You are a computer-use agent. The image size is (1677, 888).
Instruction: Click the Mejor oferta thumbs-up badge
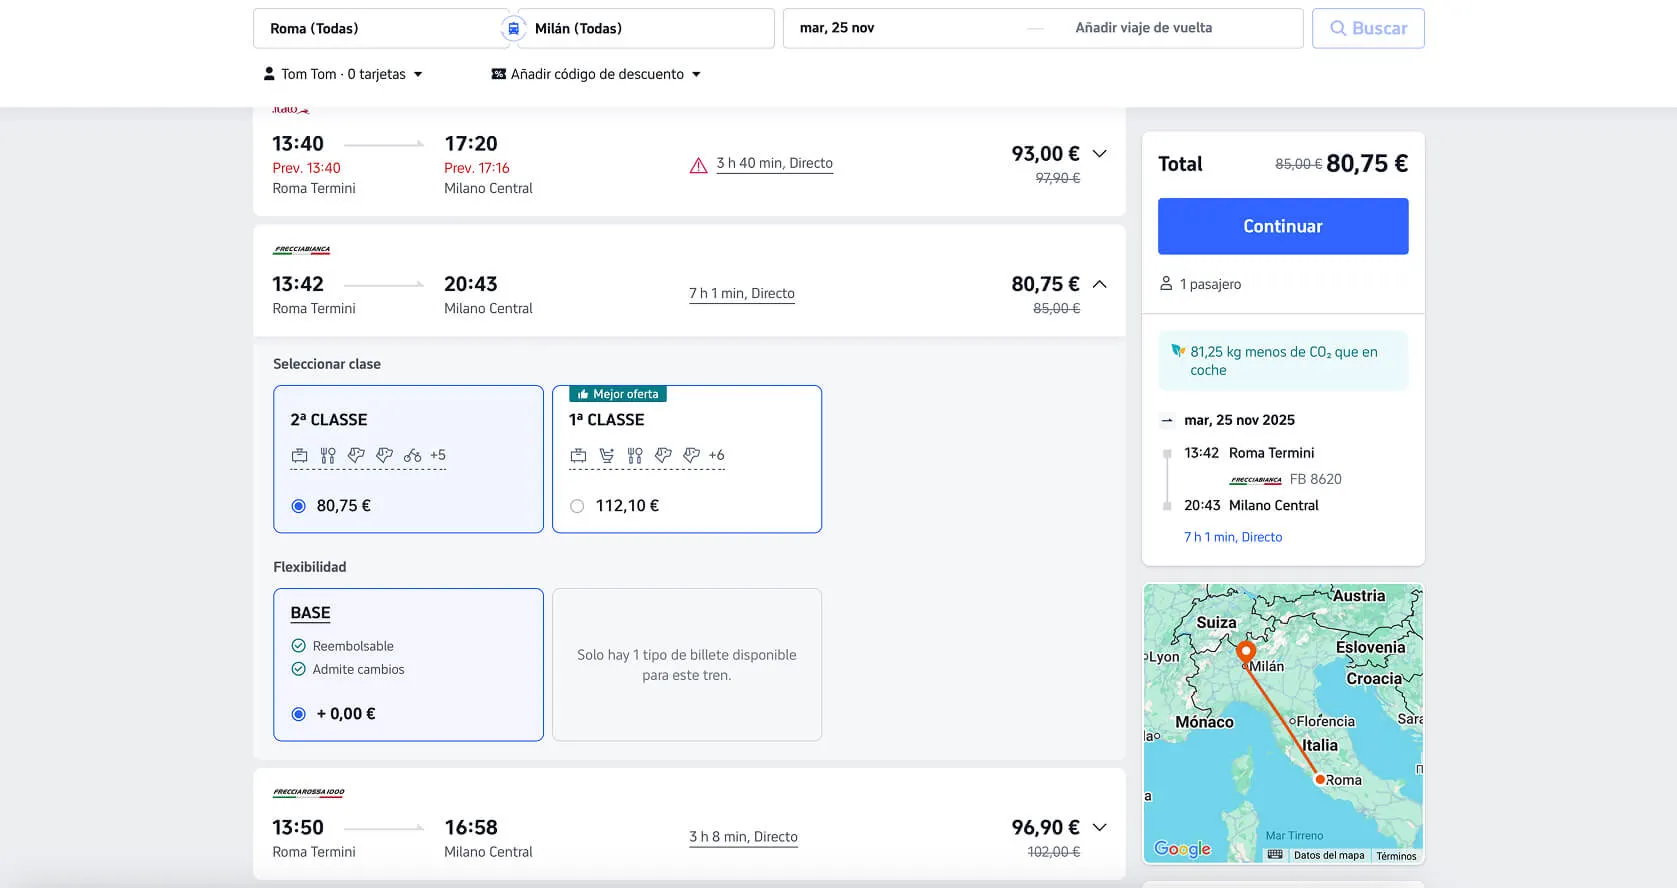[618, 394]
